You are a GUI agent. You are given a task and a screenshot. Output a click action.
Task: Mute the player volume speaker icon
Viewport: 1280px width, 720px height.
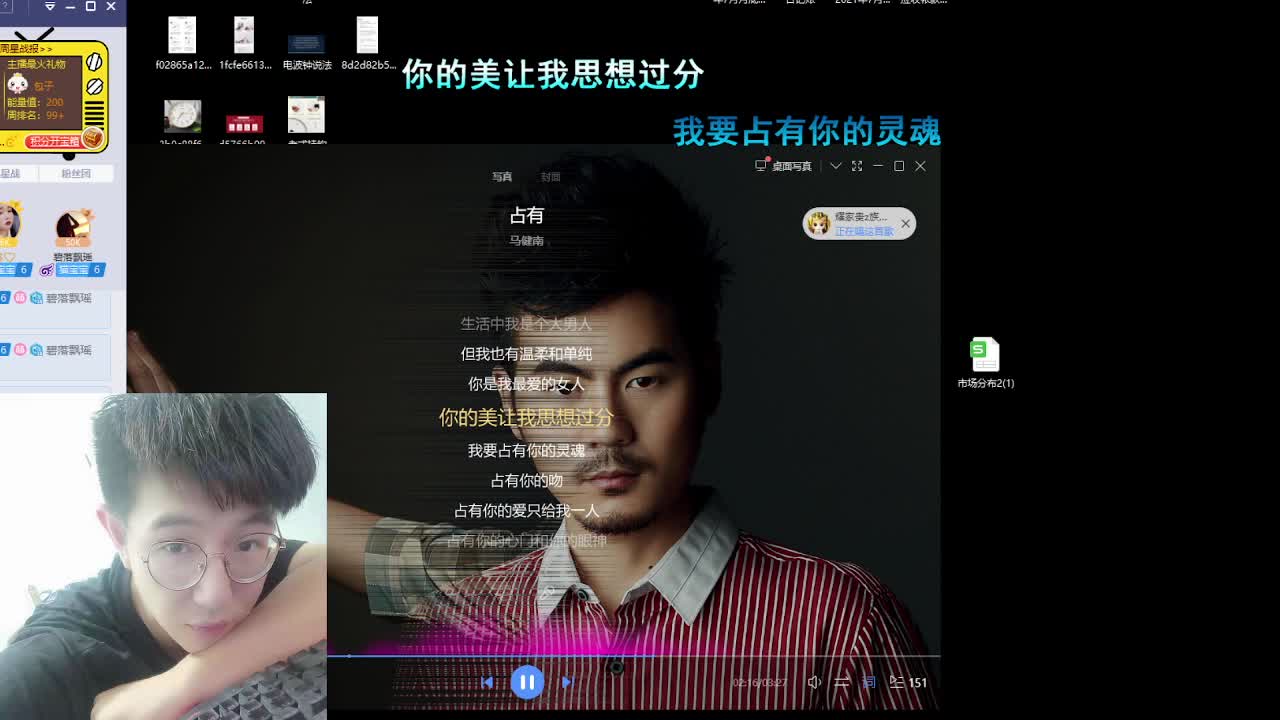(814, 682)
